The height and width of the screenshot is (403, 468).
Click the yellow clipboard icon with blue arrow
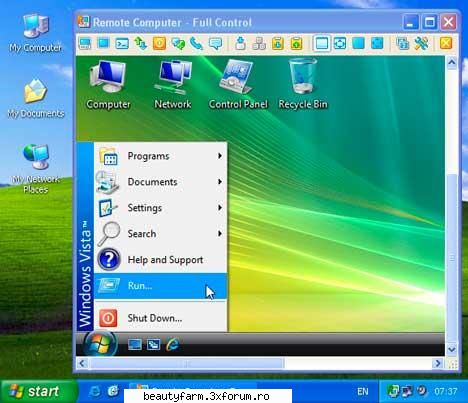[x=278, y=44]
